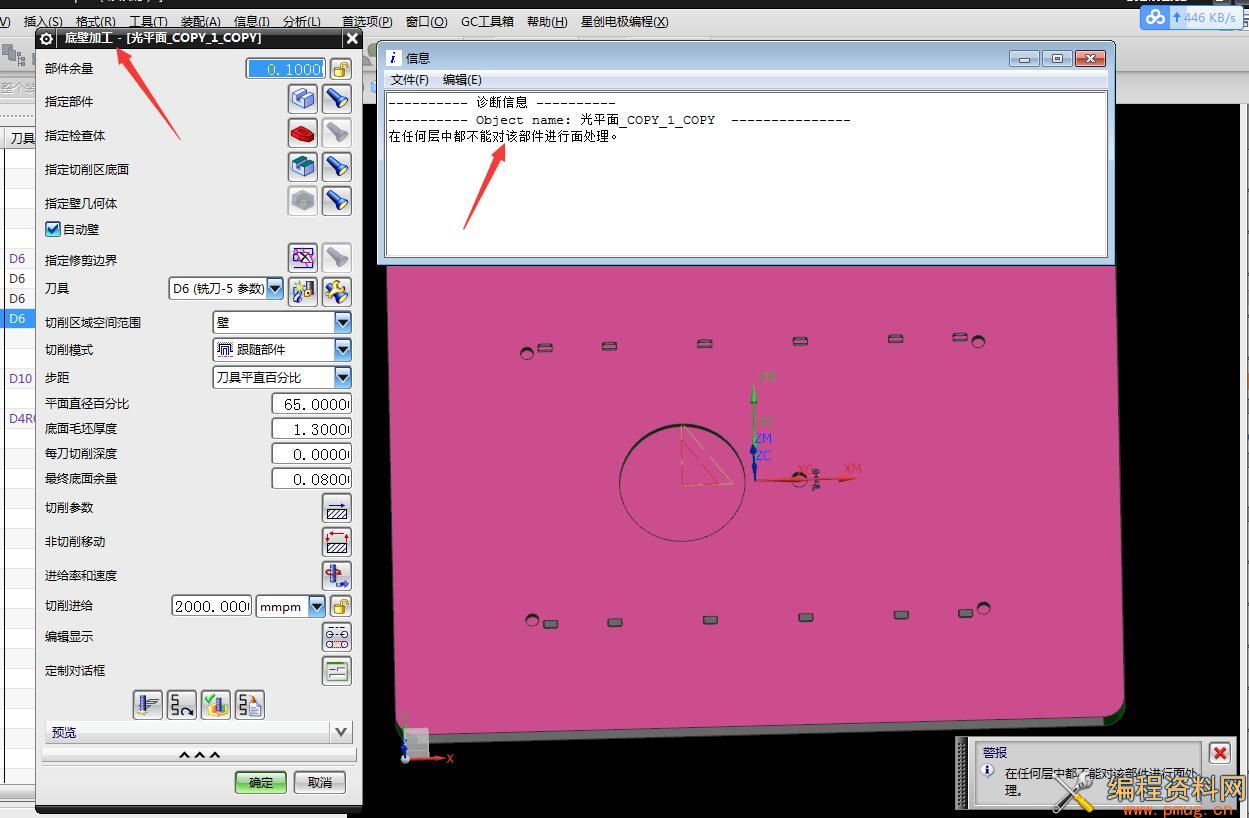Open the 星创电极编程(X) menu
The image size is (1249, 818).
pos(625,21)
